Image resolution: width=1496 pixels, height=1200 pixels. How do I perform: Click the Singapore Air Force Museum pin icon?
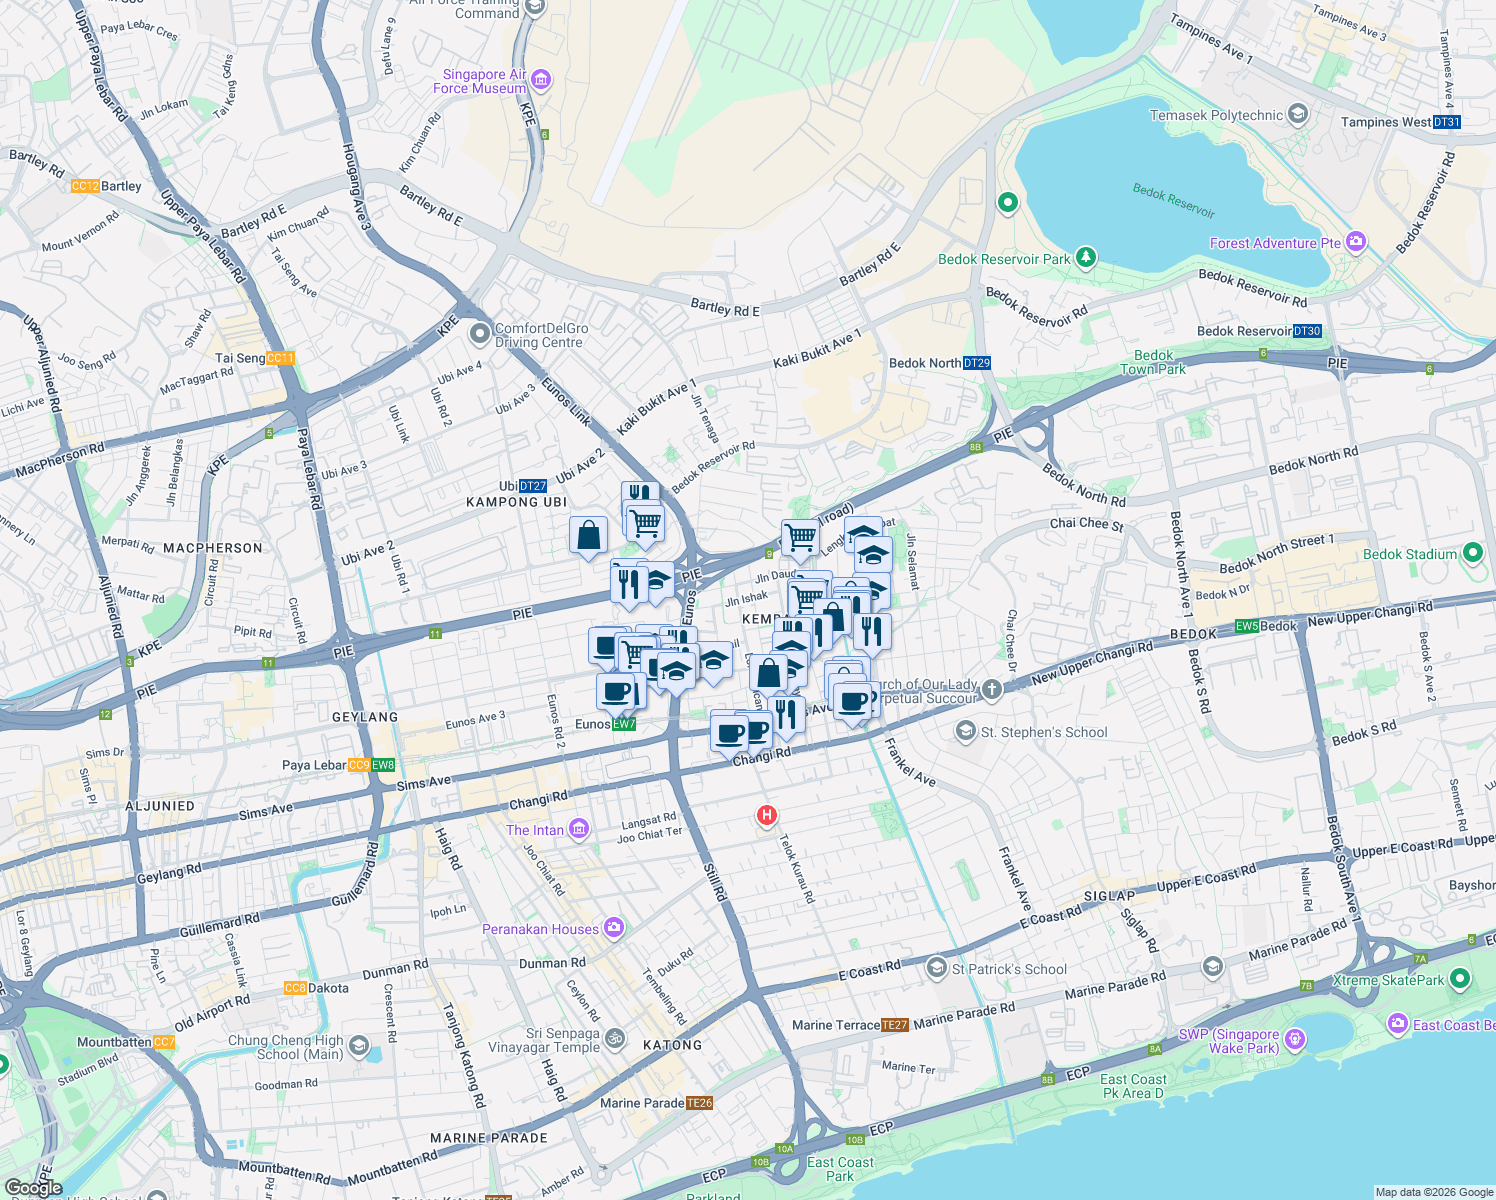(541, 79)
